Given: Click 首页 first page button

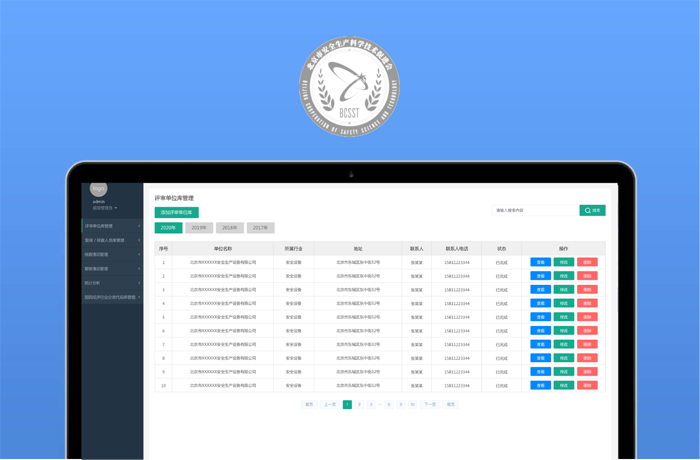Looking at the screenshot, I should 309,404.
